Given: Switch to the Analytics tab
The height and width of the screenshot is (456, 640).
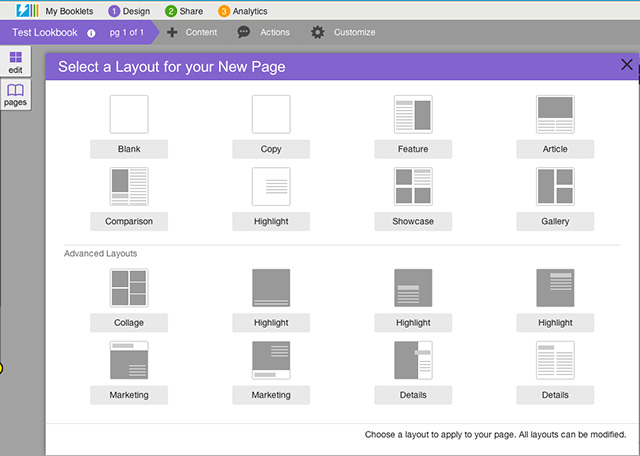Looking at the screenshot, I should (x=242, y=11).
